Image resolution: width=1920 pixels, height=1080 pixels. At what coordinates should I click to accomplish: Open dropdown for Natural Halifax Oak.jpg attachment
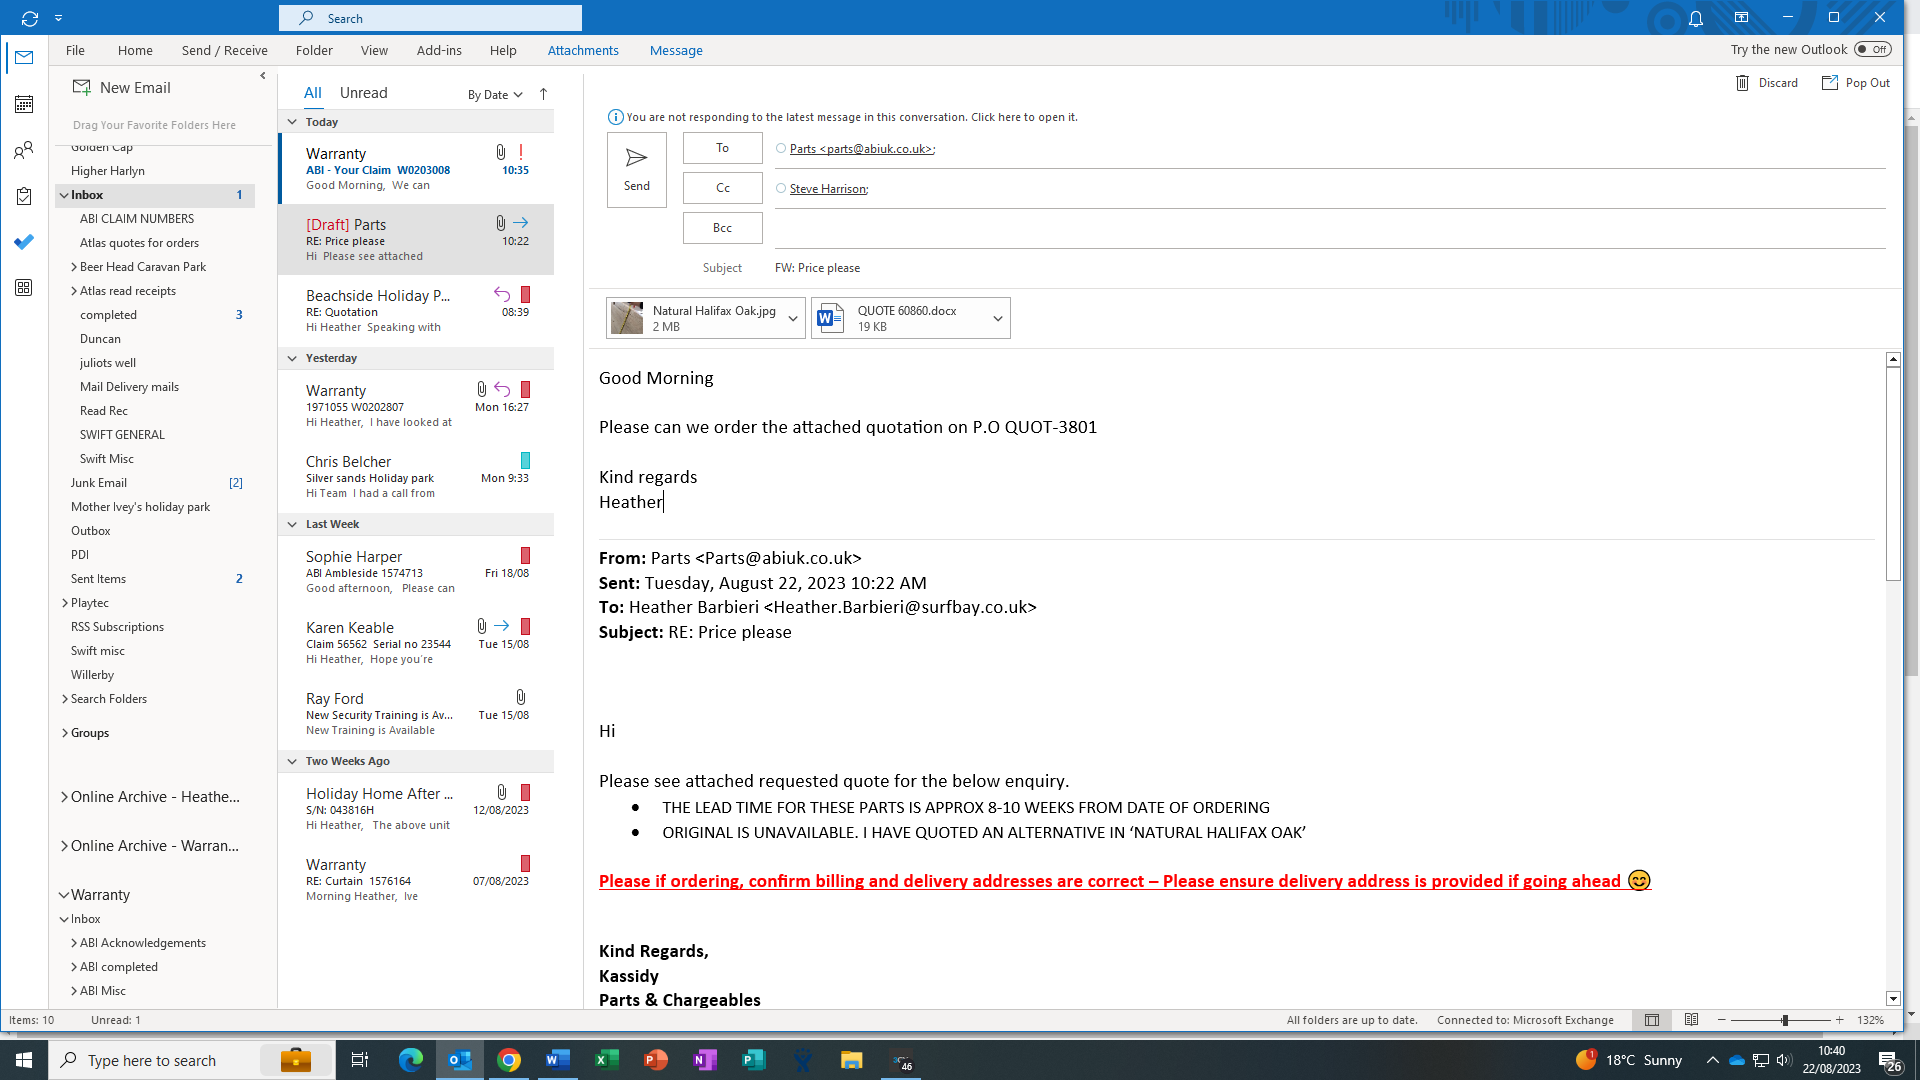point(793,318)
